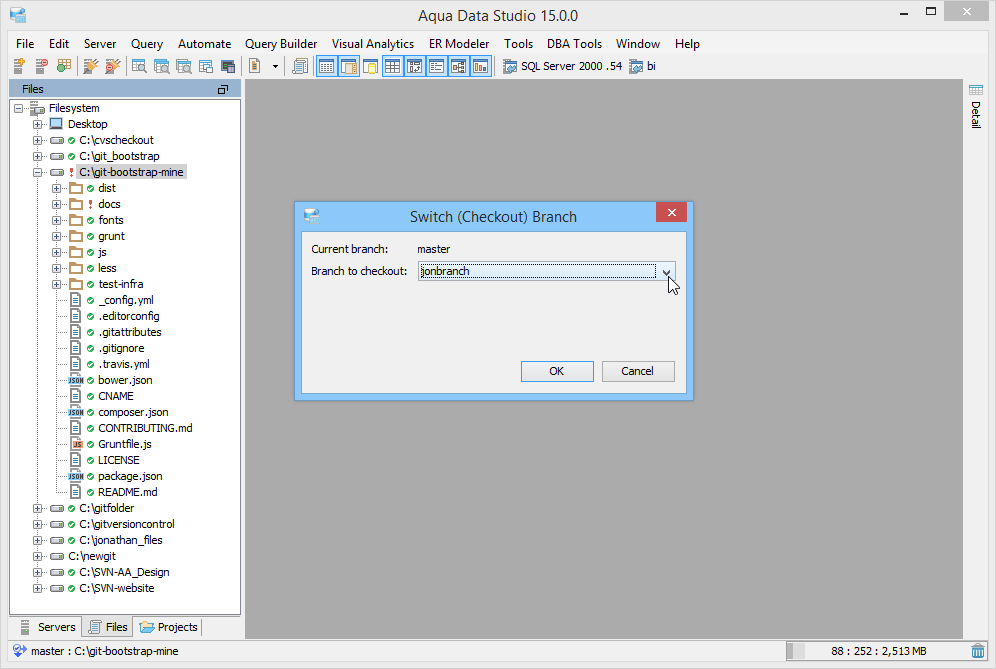Viewport: 996px width, 669px height.
Task: Close the Switch (Checkout) Branch dialog
Action: point(671,212)
